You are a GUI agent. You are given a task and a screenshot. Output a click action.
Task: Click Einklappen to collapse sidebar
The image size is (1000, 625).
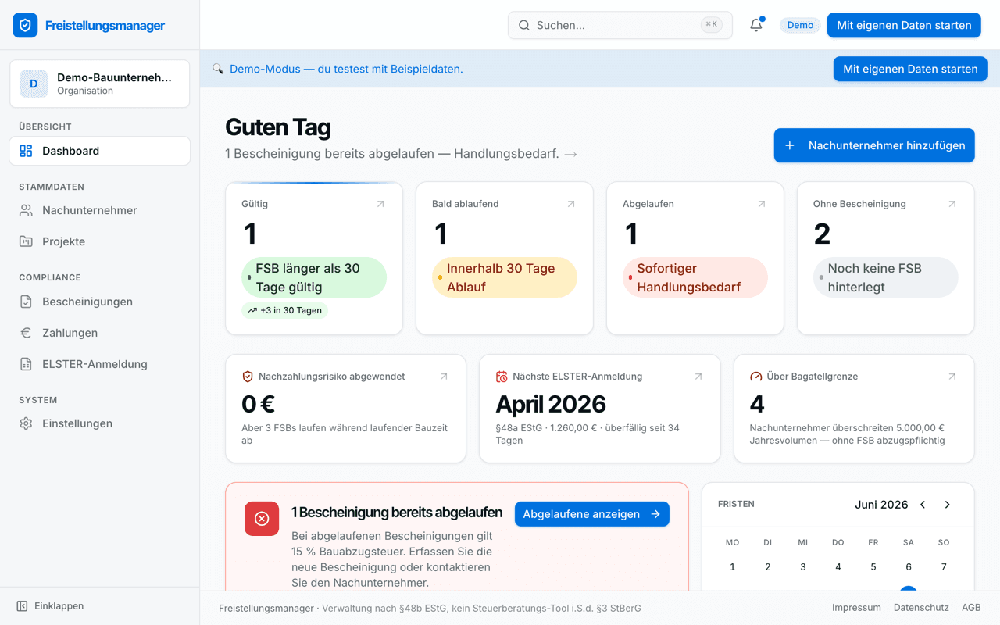51,606
